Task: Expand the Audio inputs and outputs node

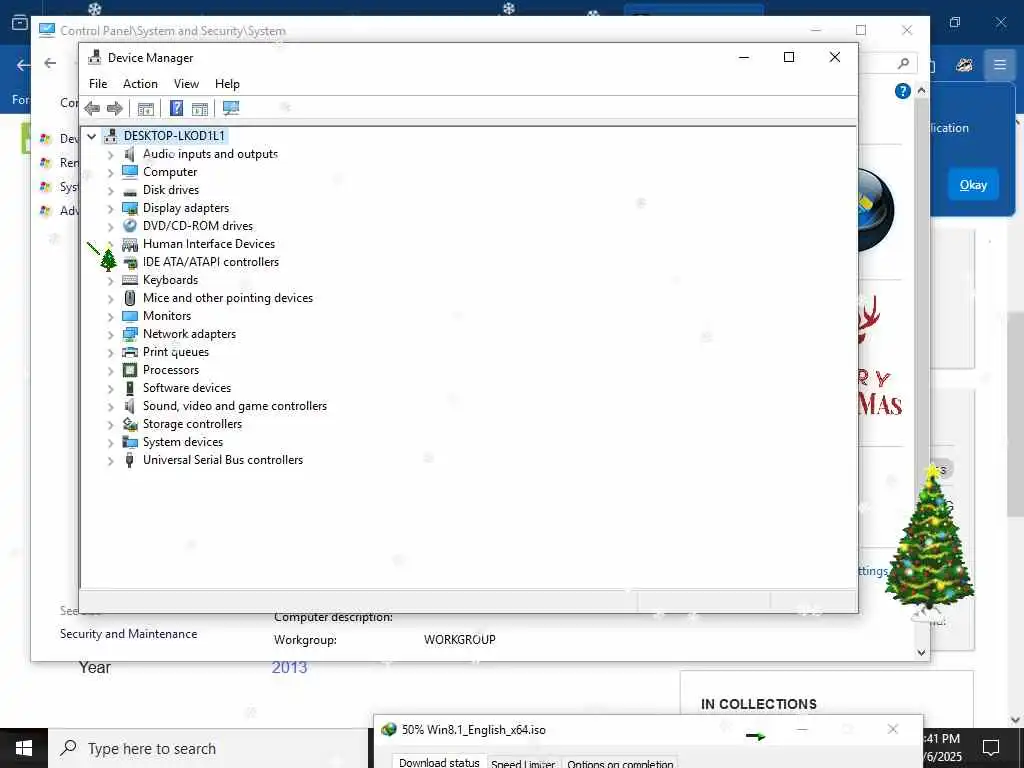Action: [110, 155]
